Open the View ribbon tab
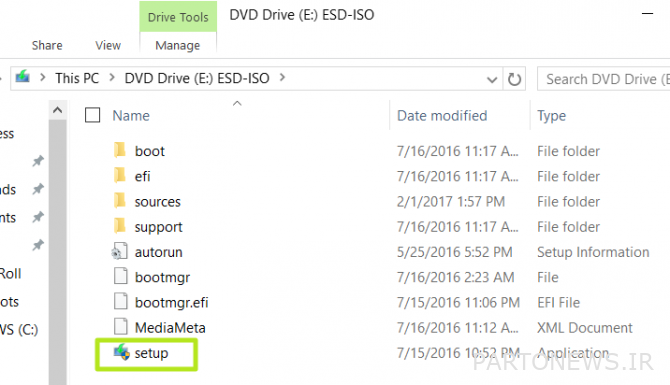 [108, 45]
